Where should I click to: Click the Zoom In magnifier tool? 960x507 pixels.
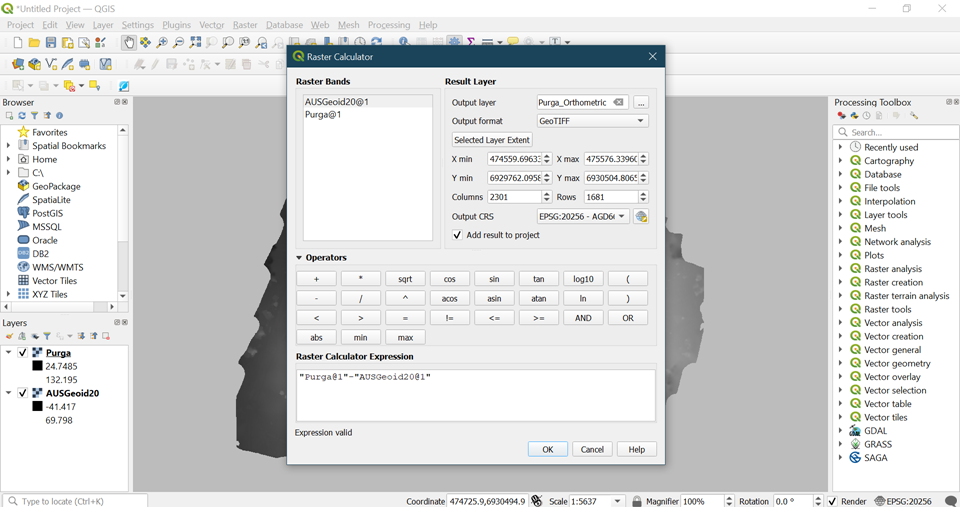click(162, 43)
